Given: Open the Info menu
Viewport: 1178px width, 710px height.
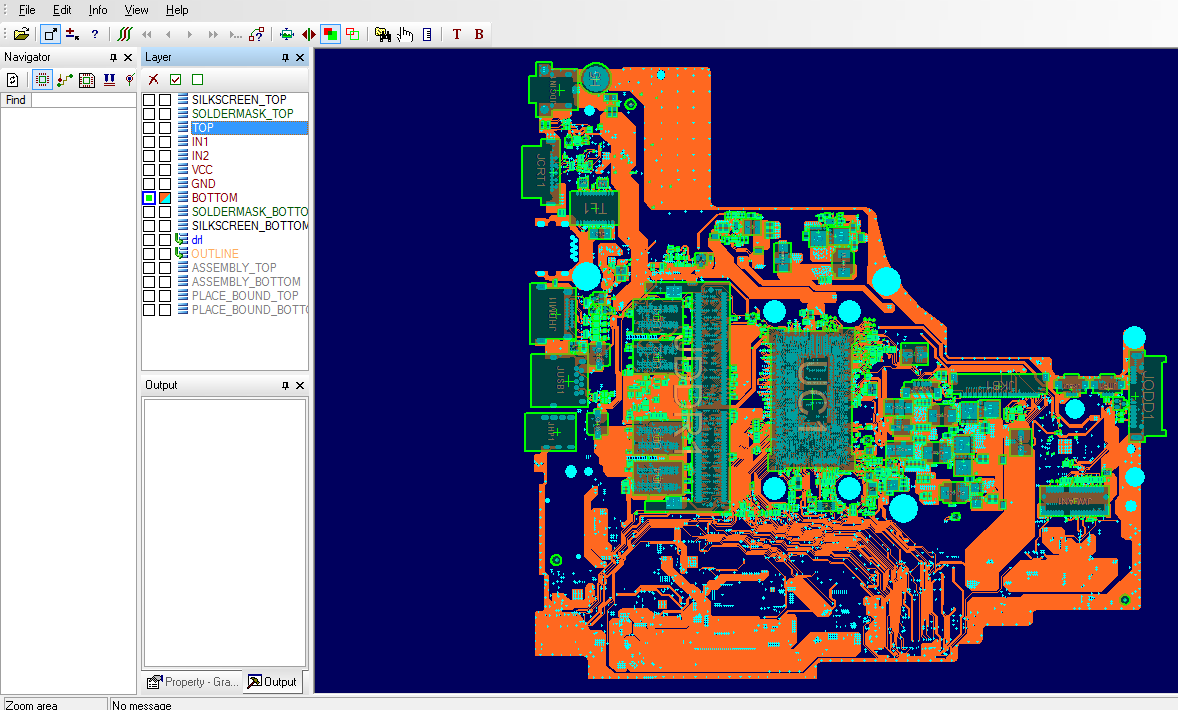Looking at the screenshot, I should point(98,10).
